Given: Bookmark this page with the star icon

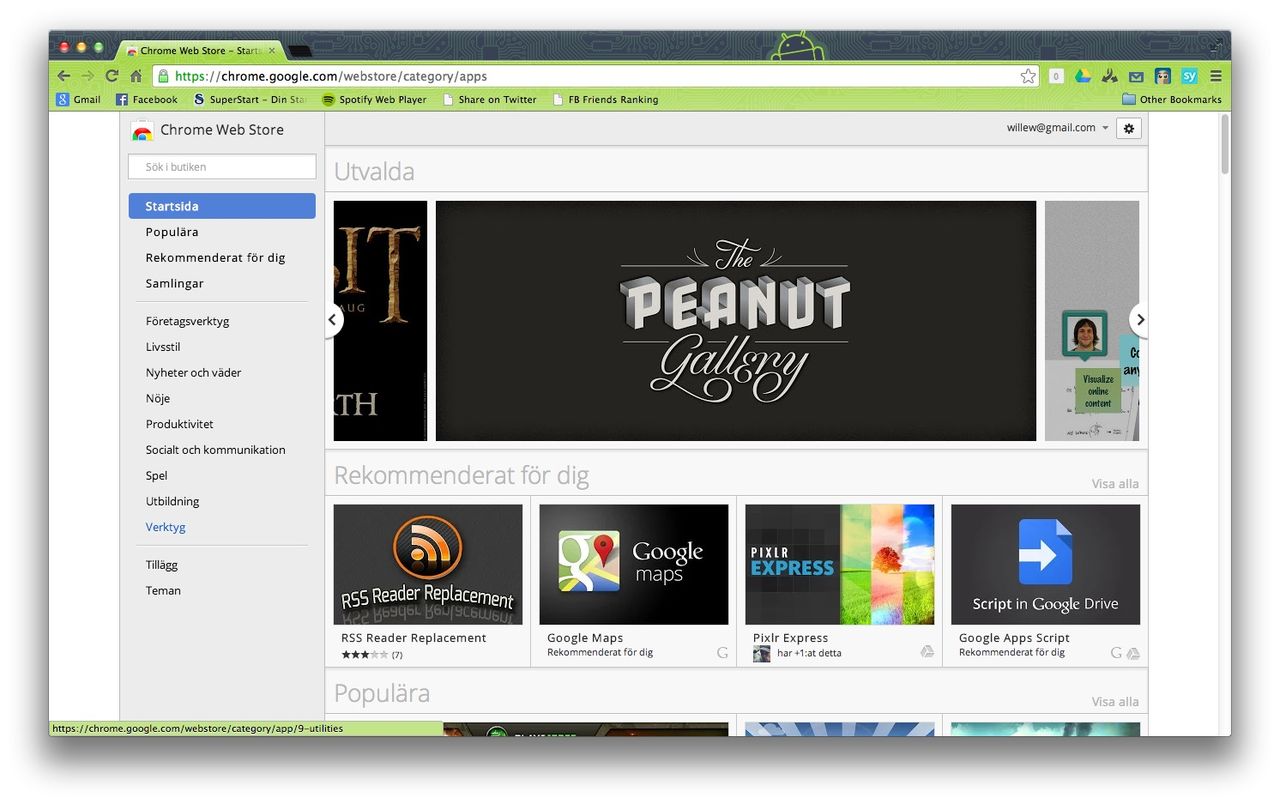Looking at the screenshot, I should coord(1028,76).
